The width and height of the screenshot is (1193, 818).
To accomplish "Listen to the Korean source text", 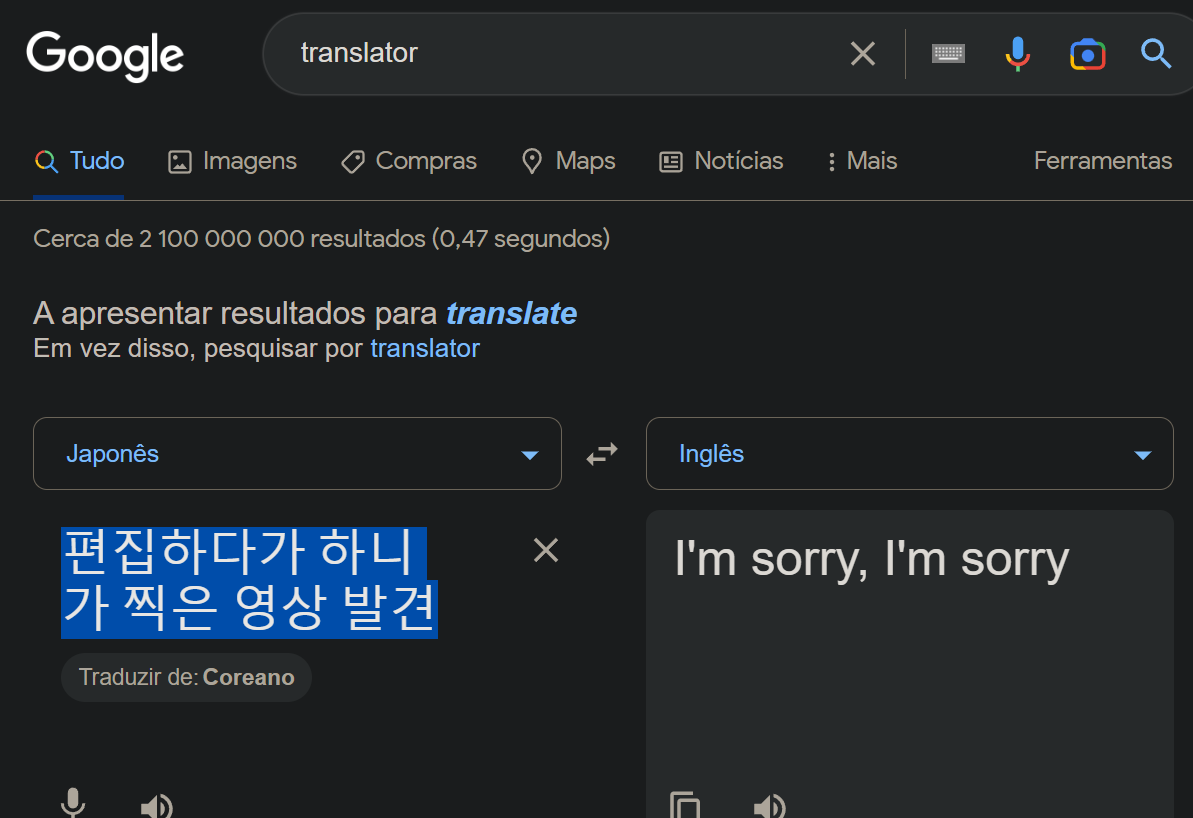I will coord(156,805).
